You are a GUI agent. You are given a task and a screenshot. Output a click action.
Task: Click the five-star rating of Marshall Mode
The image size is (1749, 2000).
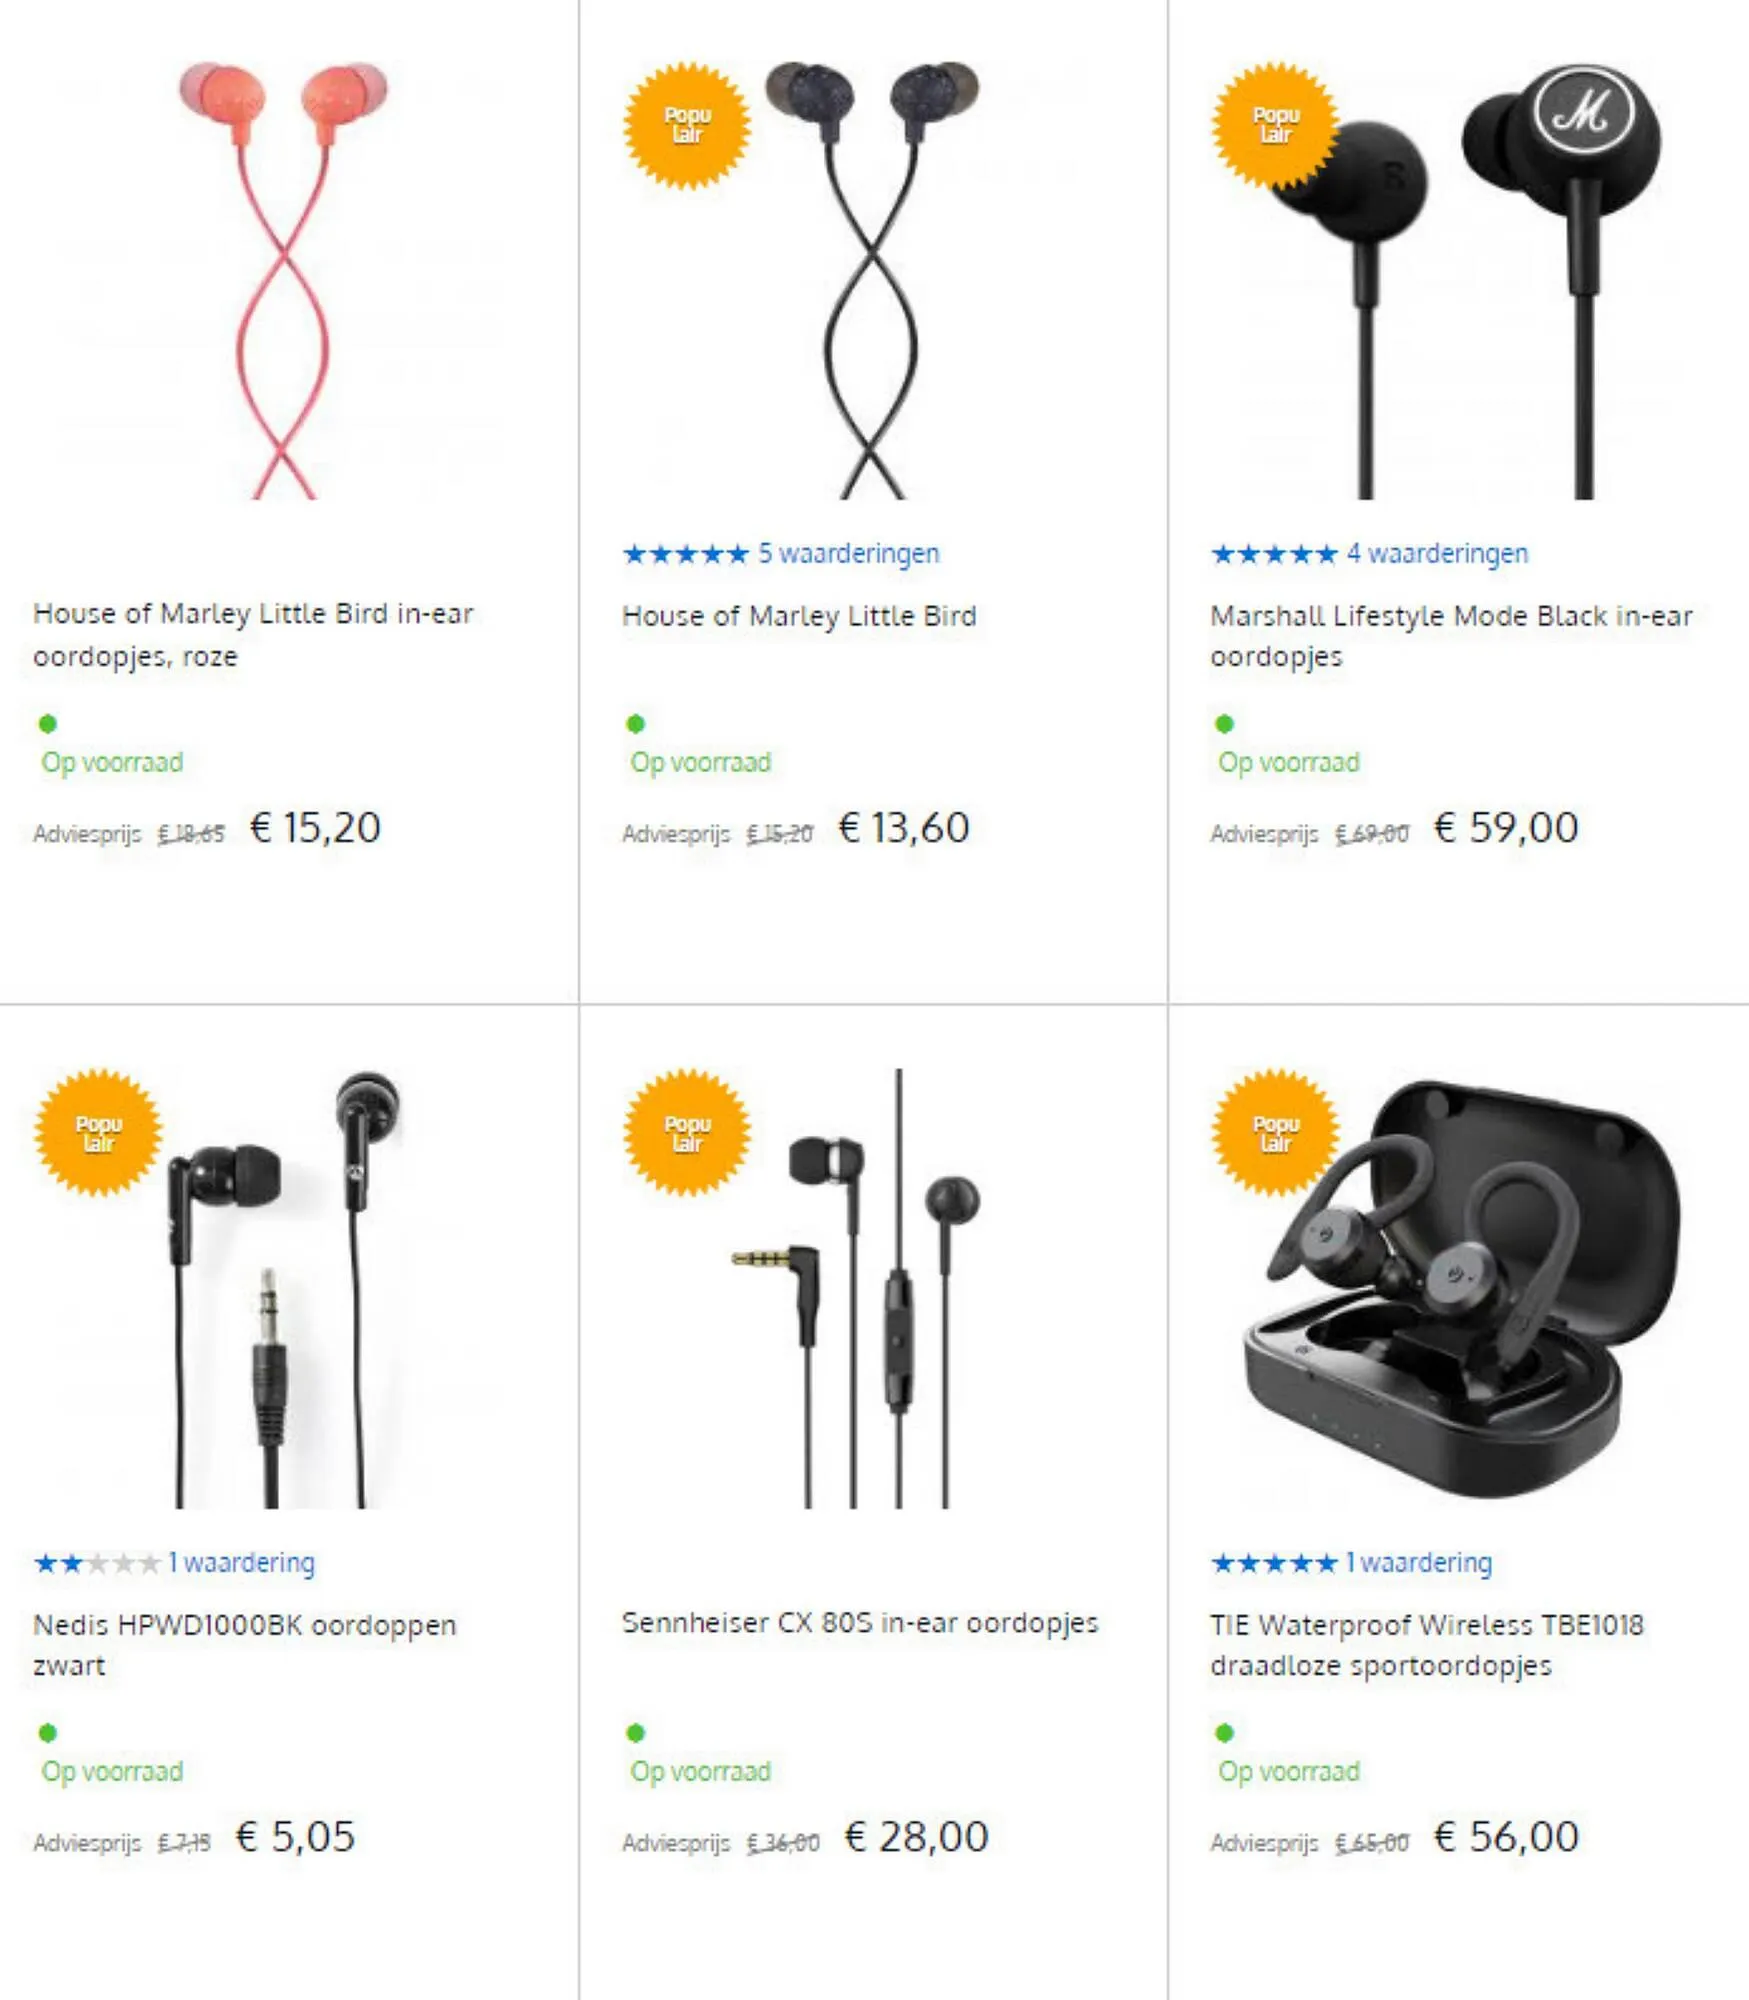point(1274,553)
